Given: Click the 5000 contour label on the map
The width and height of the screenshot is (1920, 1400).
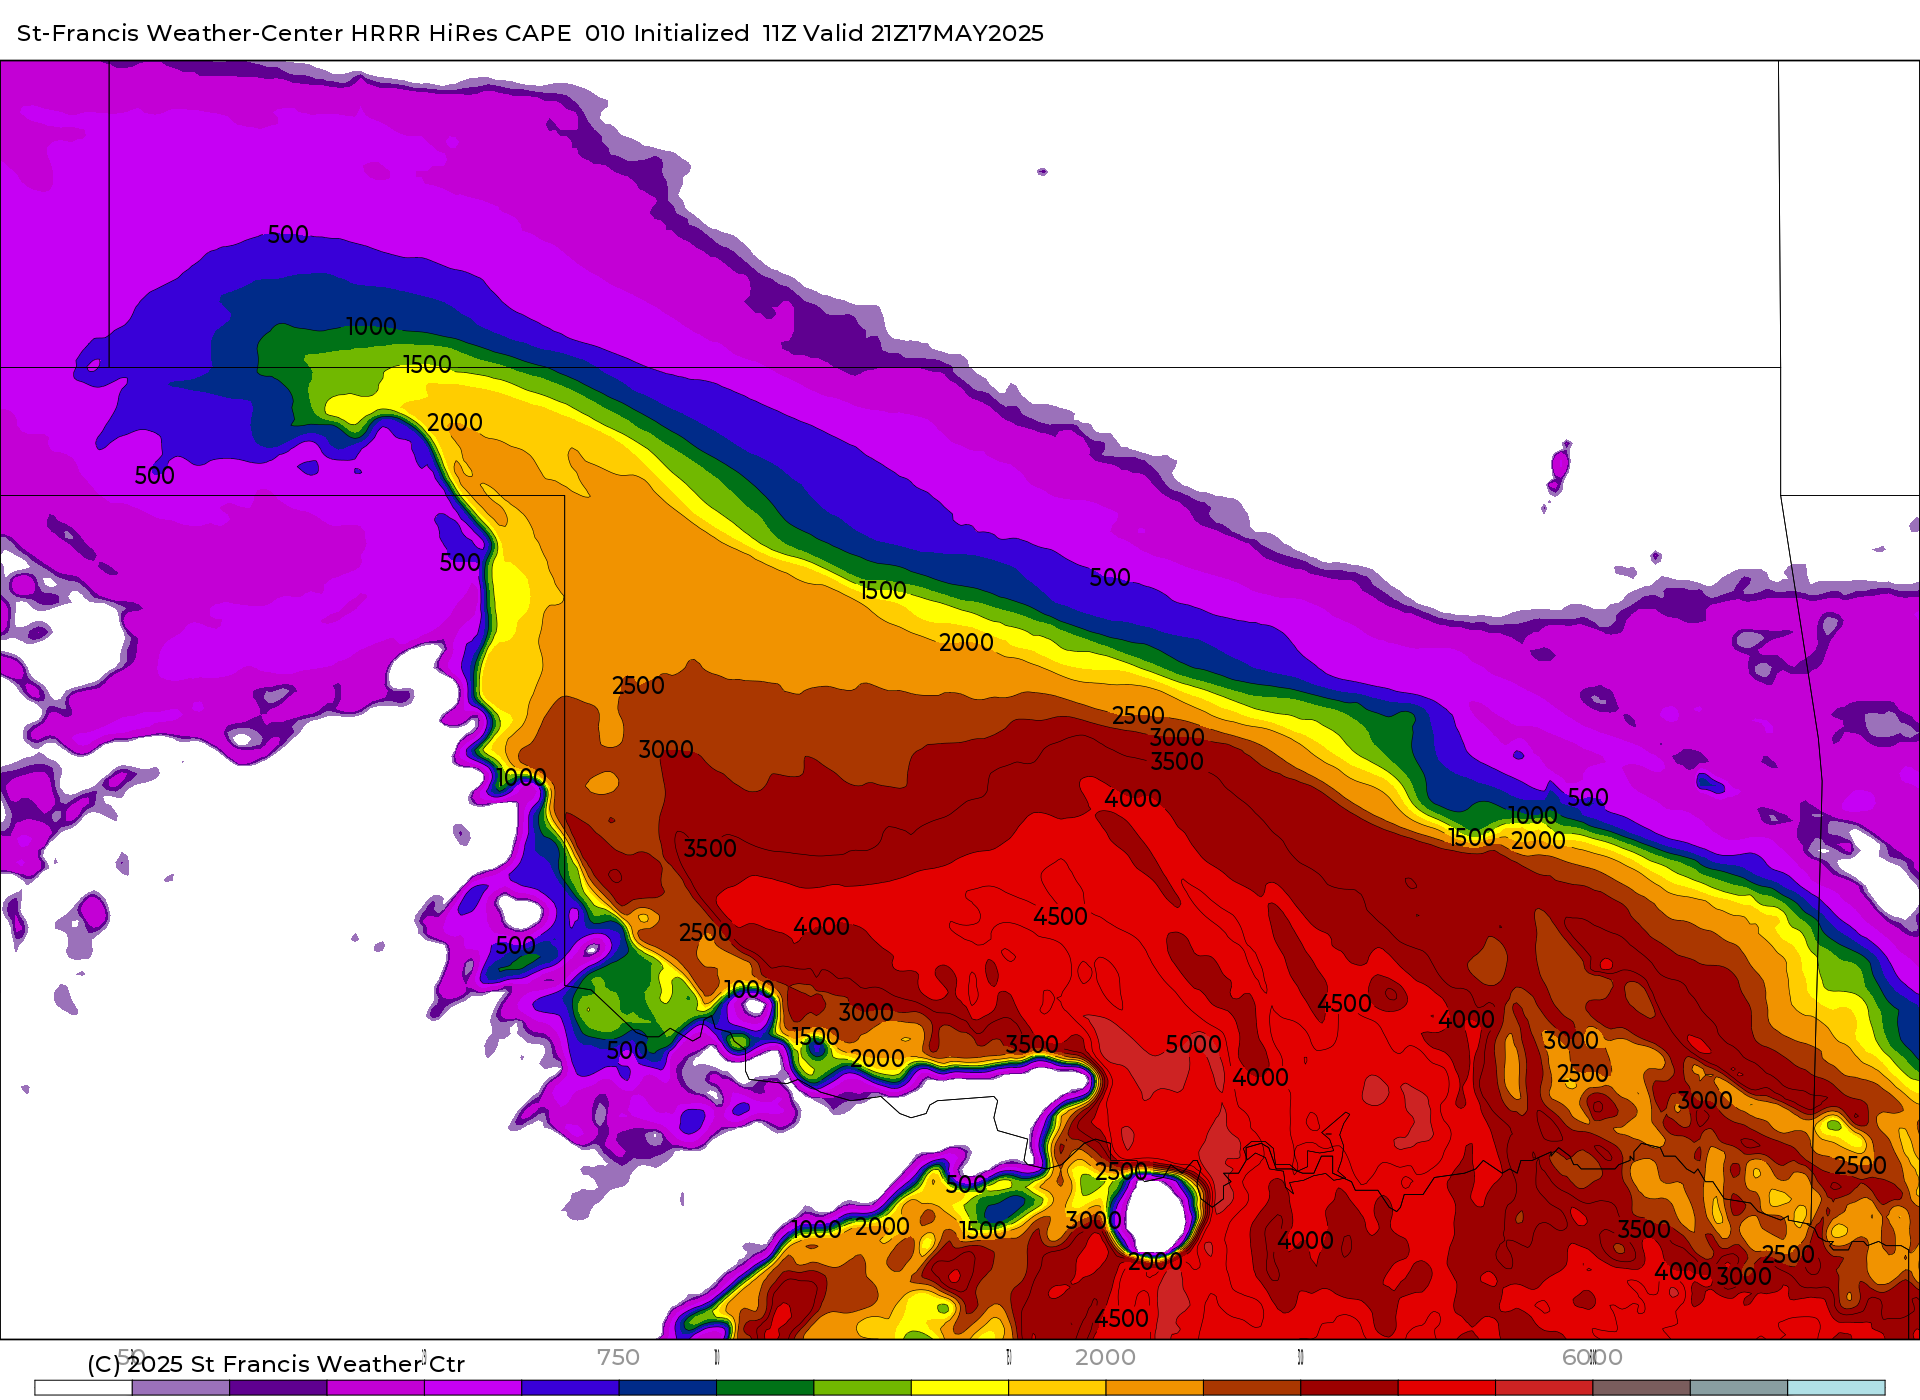Looking at the screenshot, I should (x=1193, y=1044).
